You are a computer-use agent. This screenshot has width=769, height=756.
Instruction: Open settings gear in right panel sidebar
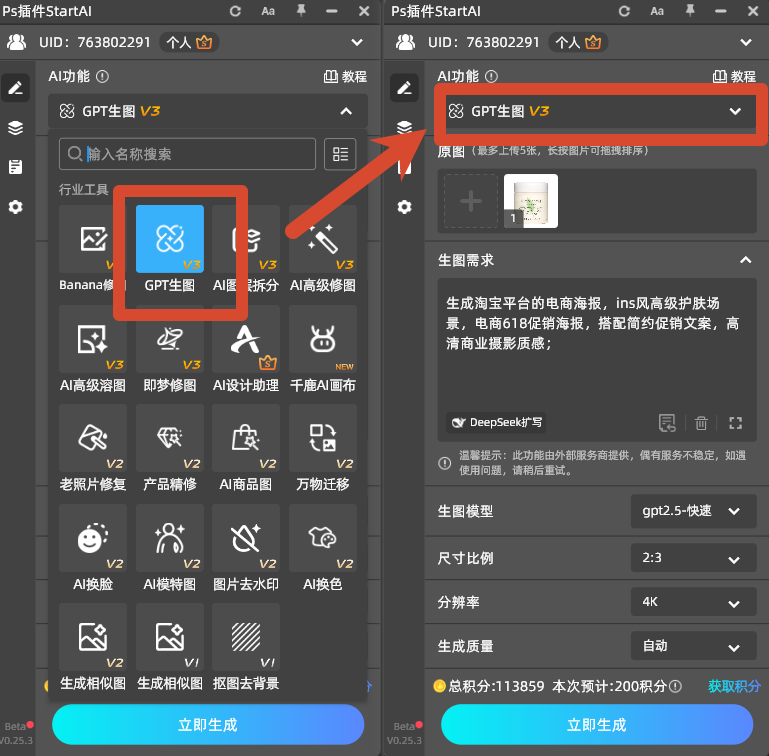click(x=404, y=207)
